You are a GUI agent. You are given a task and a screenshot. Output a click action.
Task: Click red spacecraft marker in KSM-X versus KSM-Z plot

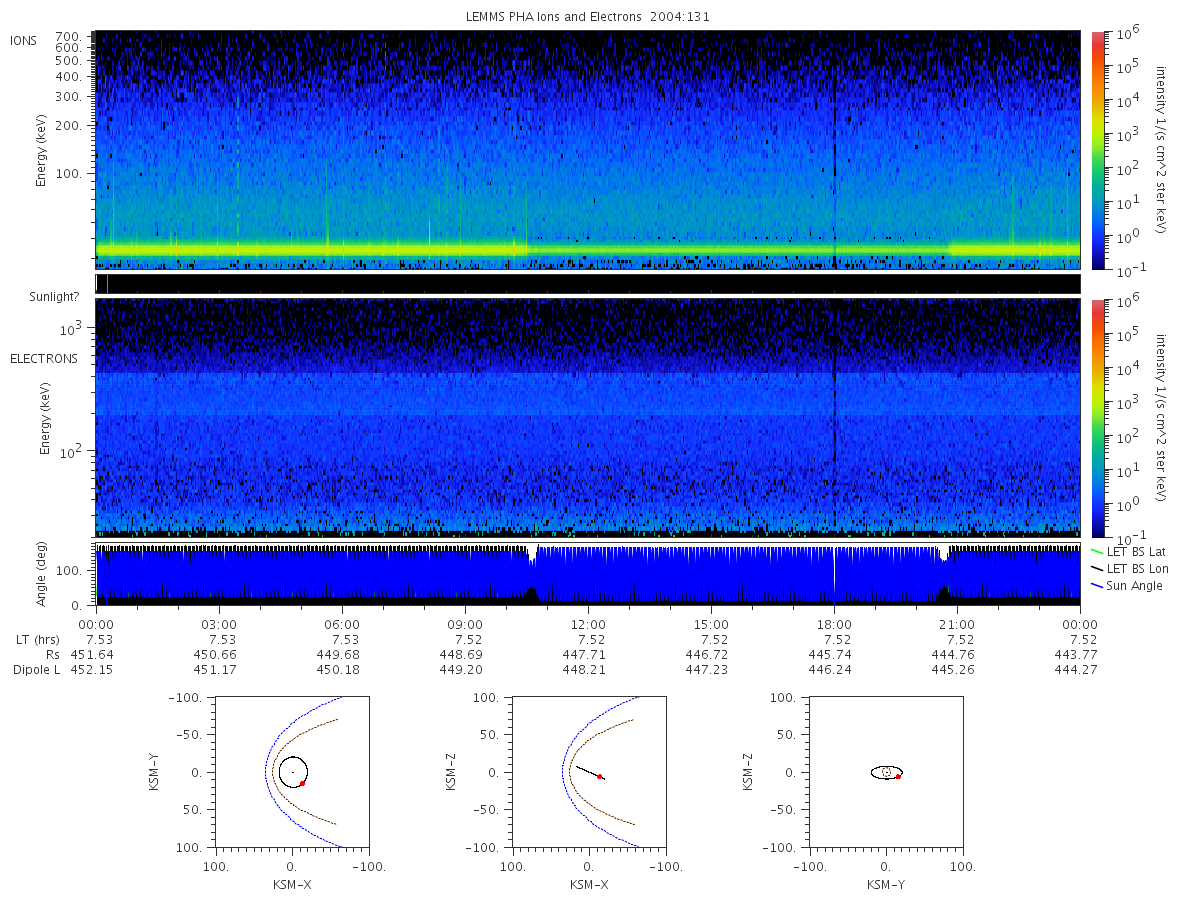pyautogui.click(x=600, y=776)
